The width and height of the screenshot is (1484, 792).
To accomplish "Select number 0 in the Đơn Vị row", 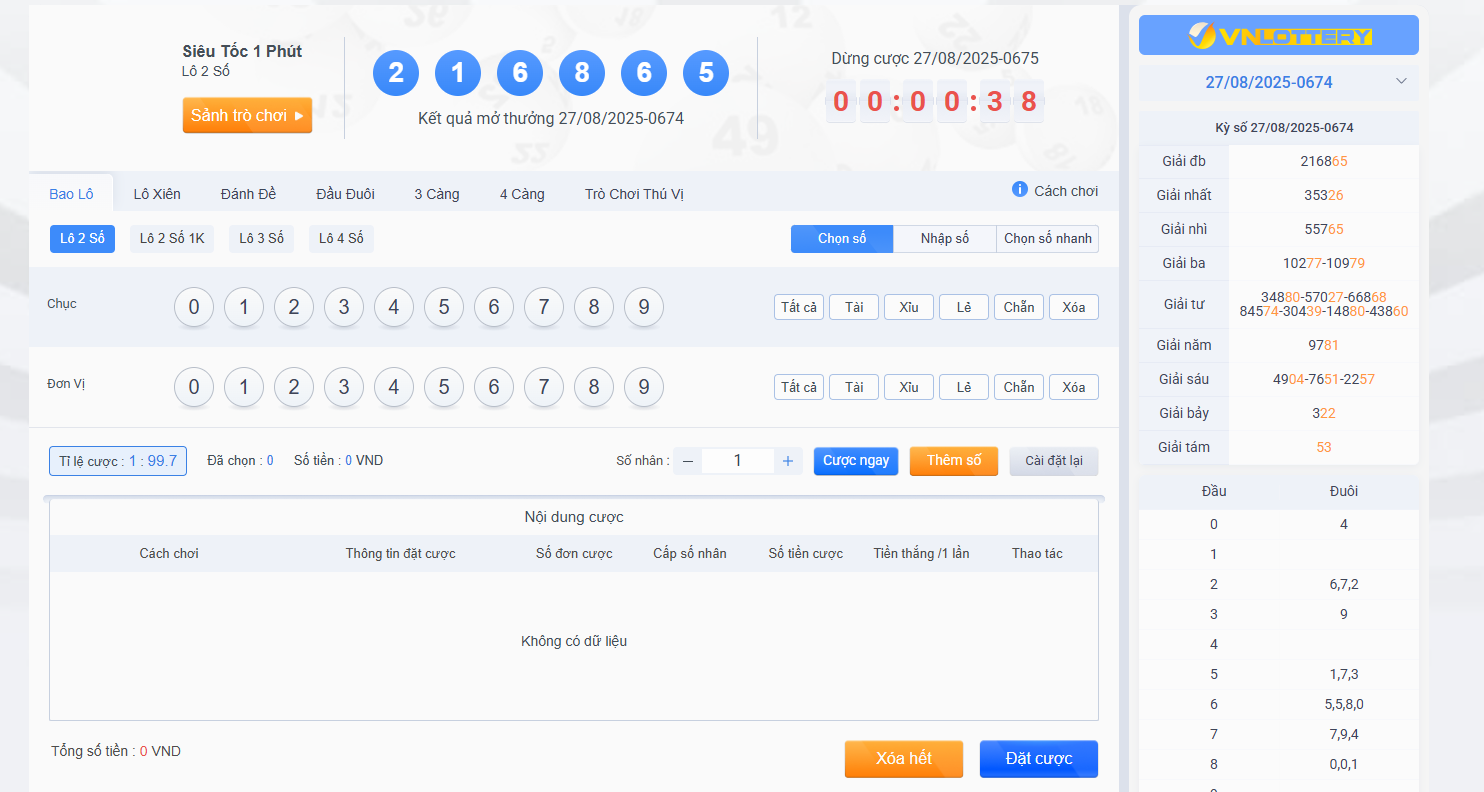I will point(194,387).
